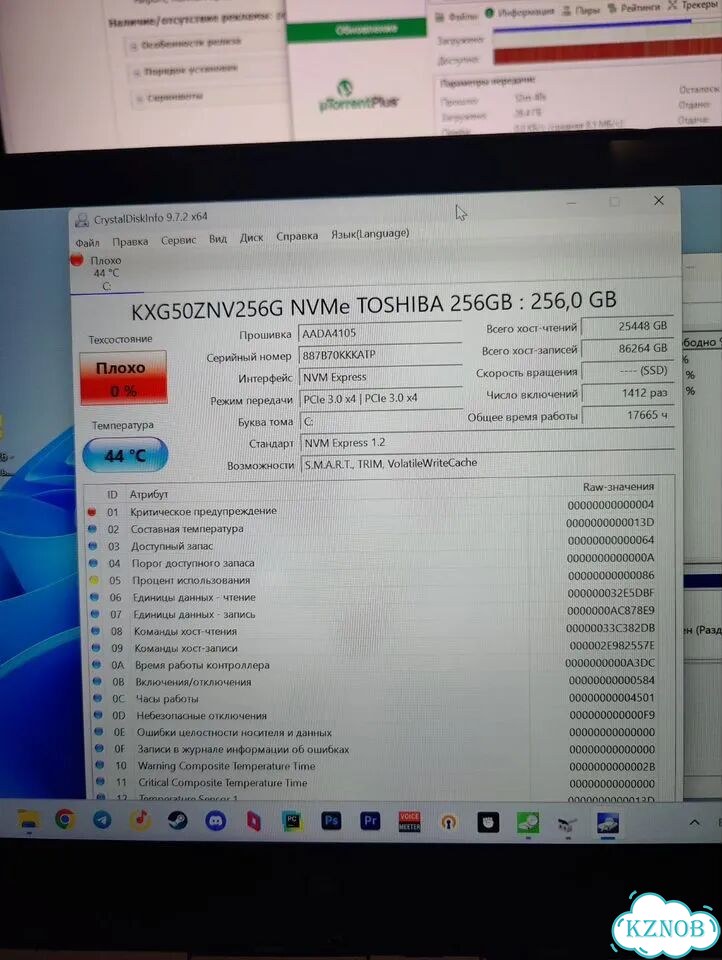Image resolution: width=722 pixels, height=960 pixels.
Task: Click the Атрибут column header
Action: coord(149,494)
